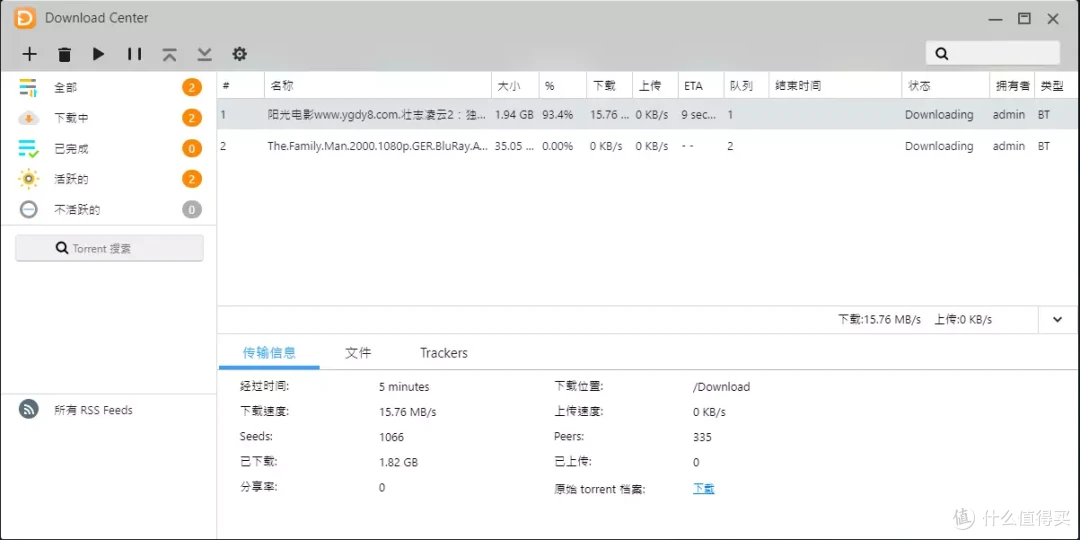The width and height of the screenshot is (1080, 540).
Task: Click status bar 下載:15.76 MB/s text
Action: [x=880, y=320]
